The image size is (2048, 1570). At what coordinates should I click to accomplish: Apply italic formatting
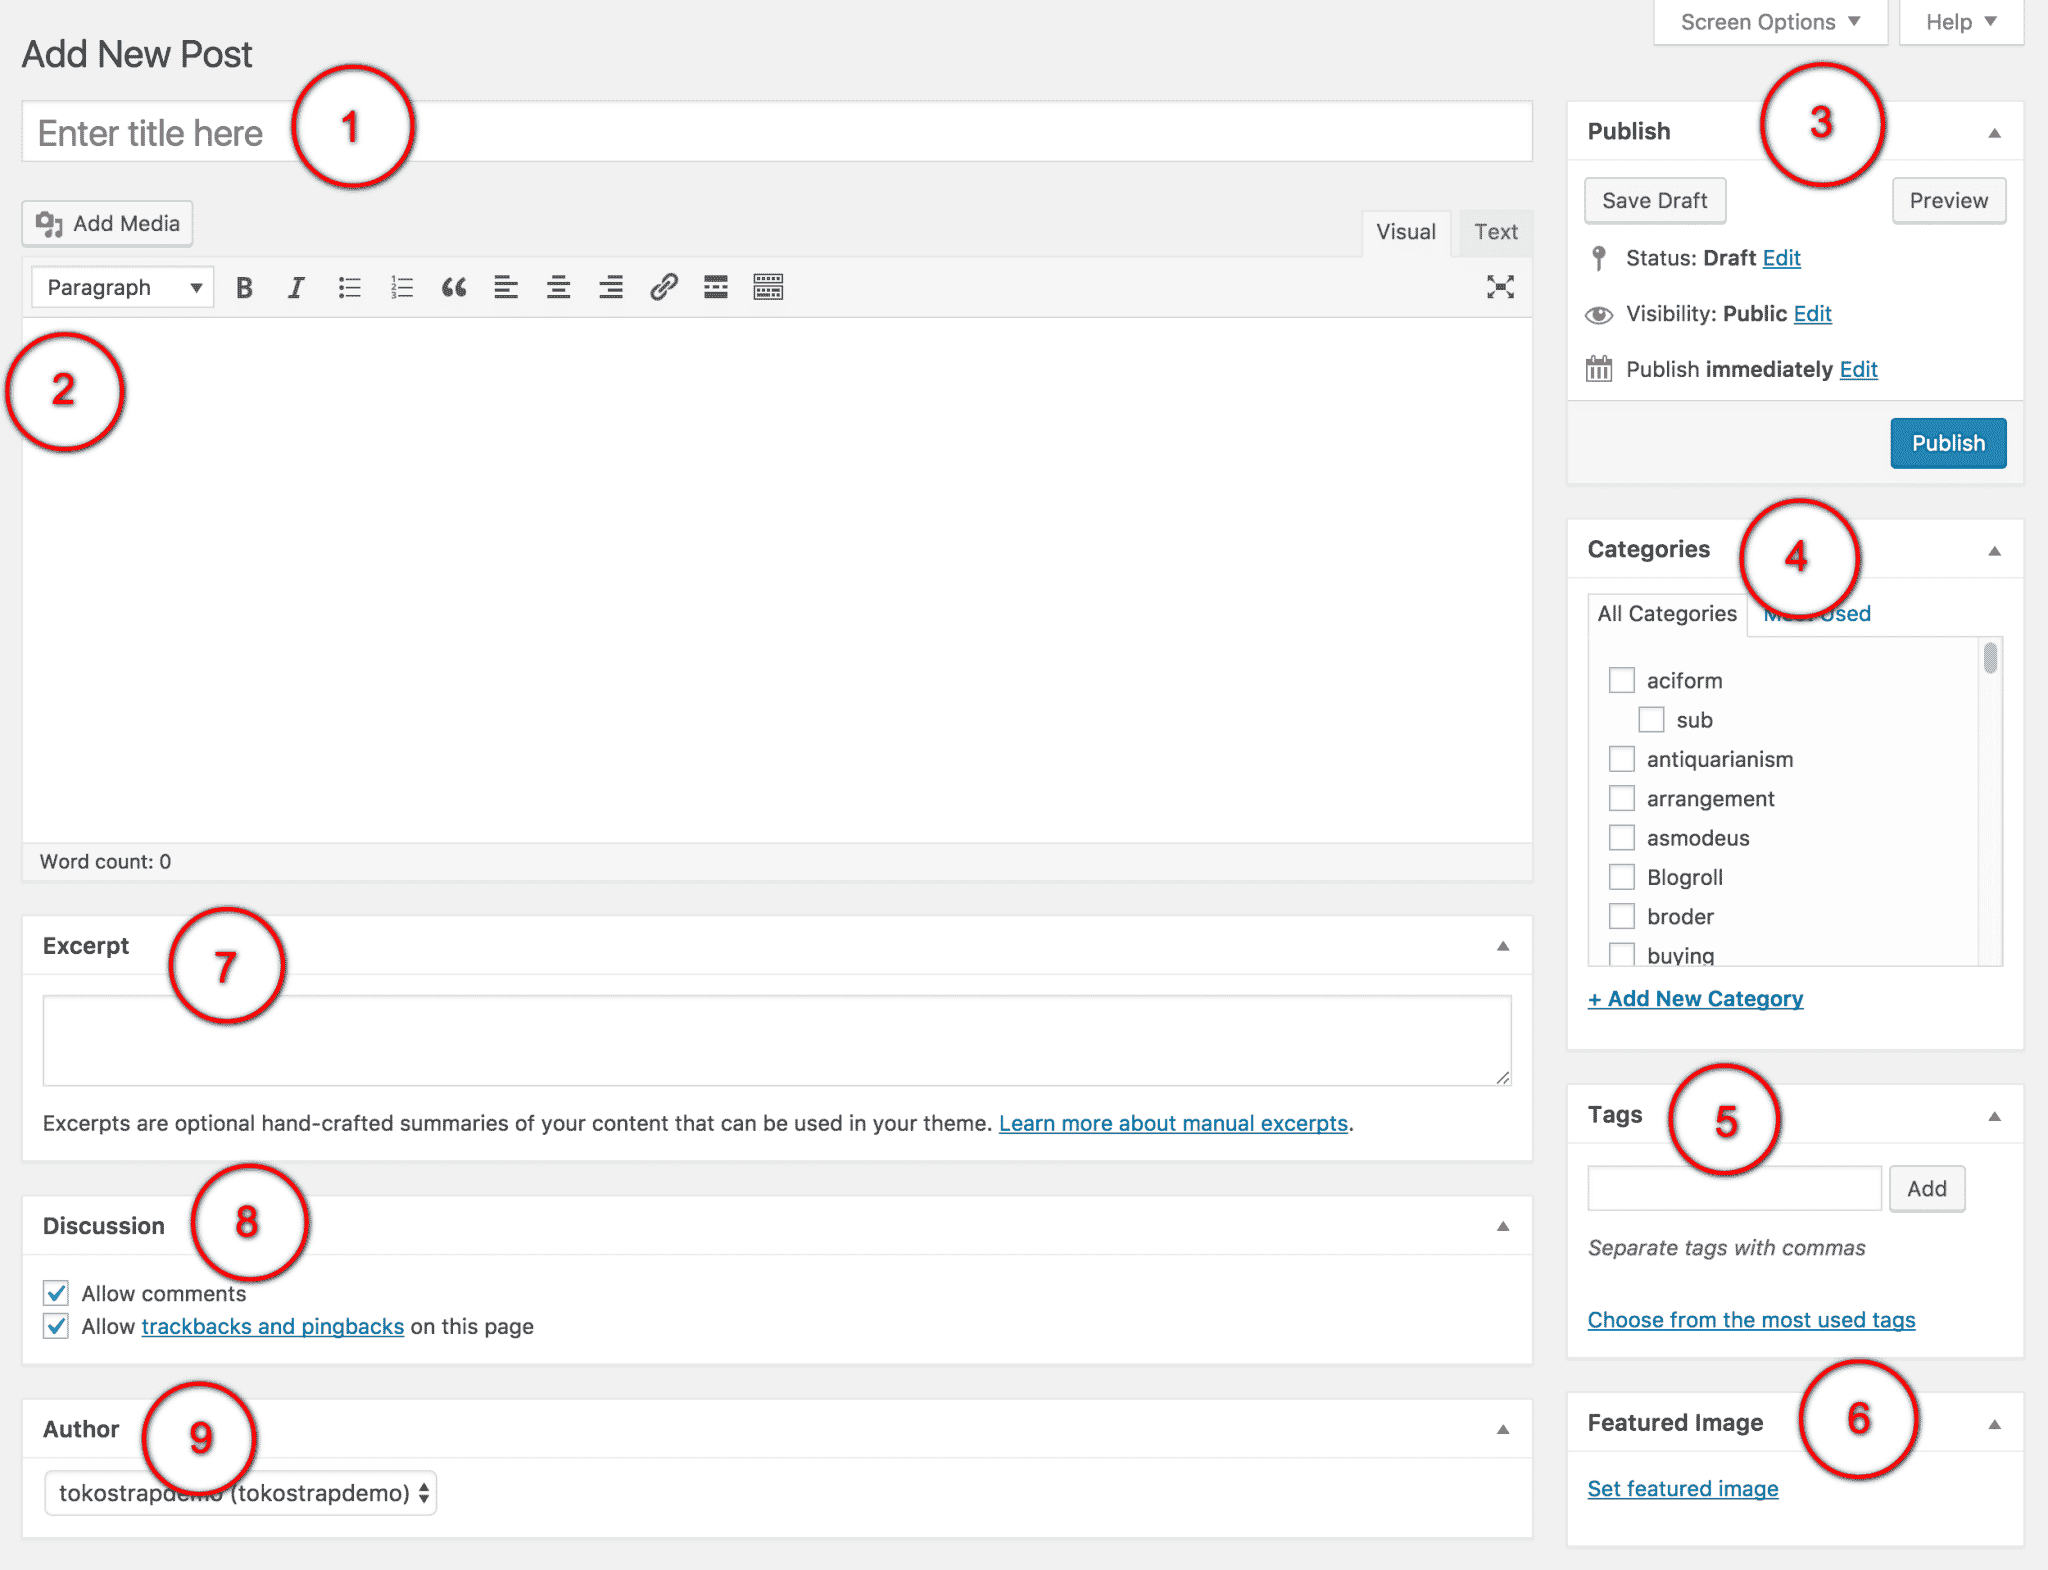(296, 288)
